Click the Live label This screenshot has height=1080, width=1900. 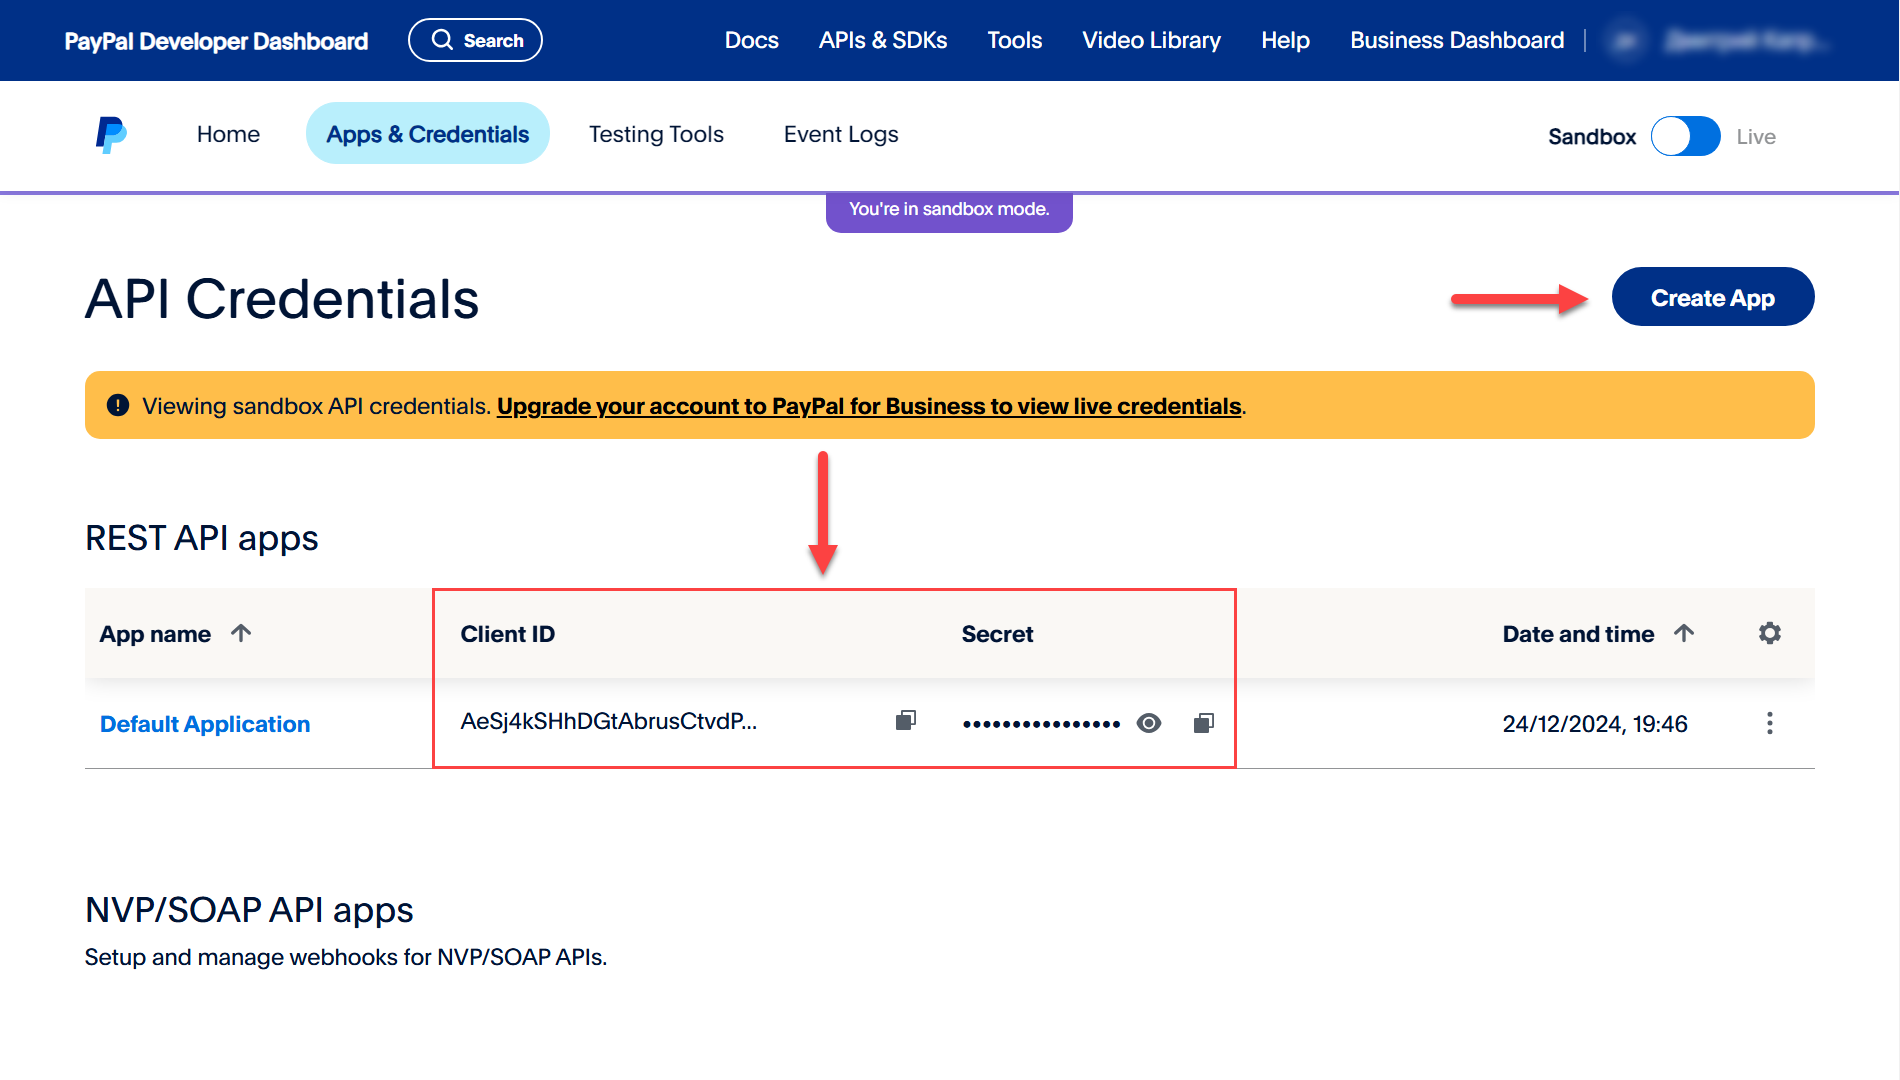click(x=1755, y=137)
